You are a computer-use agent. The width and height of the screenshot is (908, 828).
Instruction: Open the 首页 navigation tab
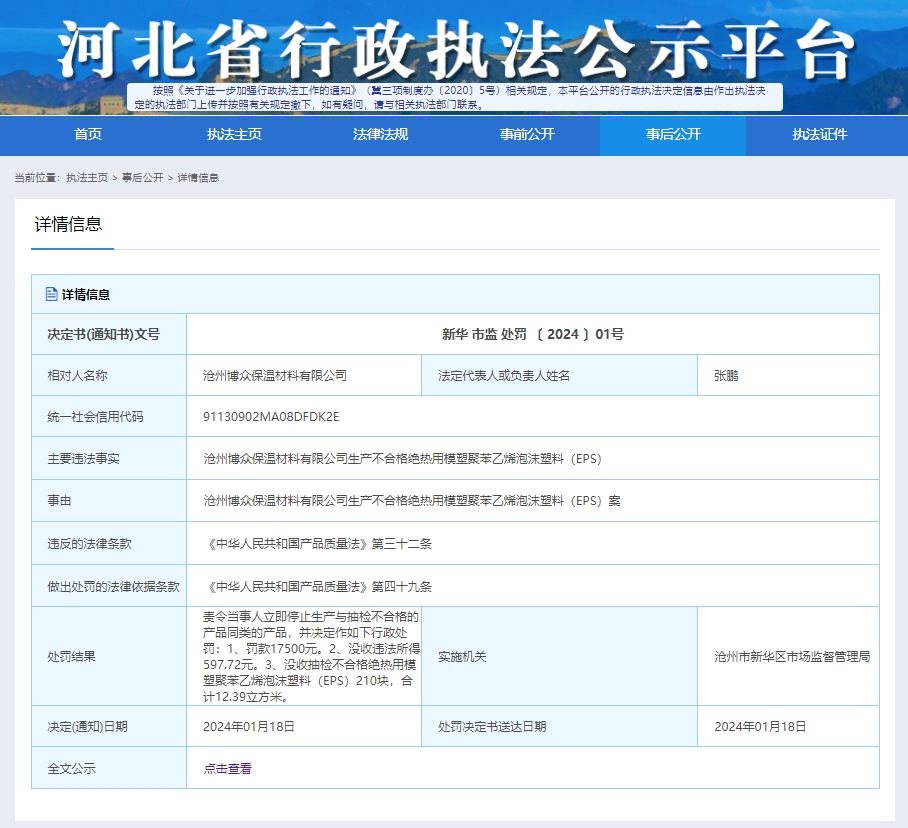point(88,135)
